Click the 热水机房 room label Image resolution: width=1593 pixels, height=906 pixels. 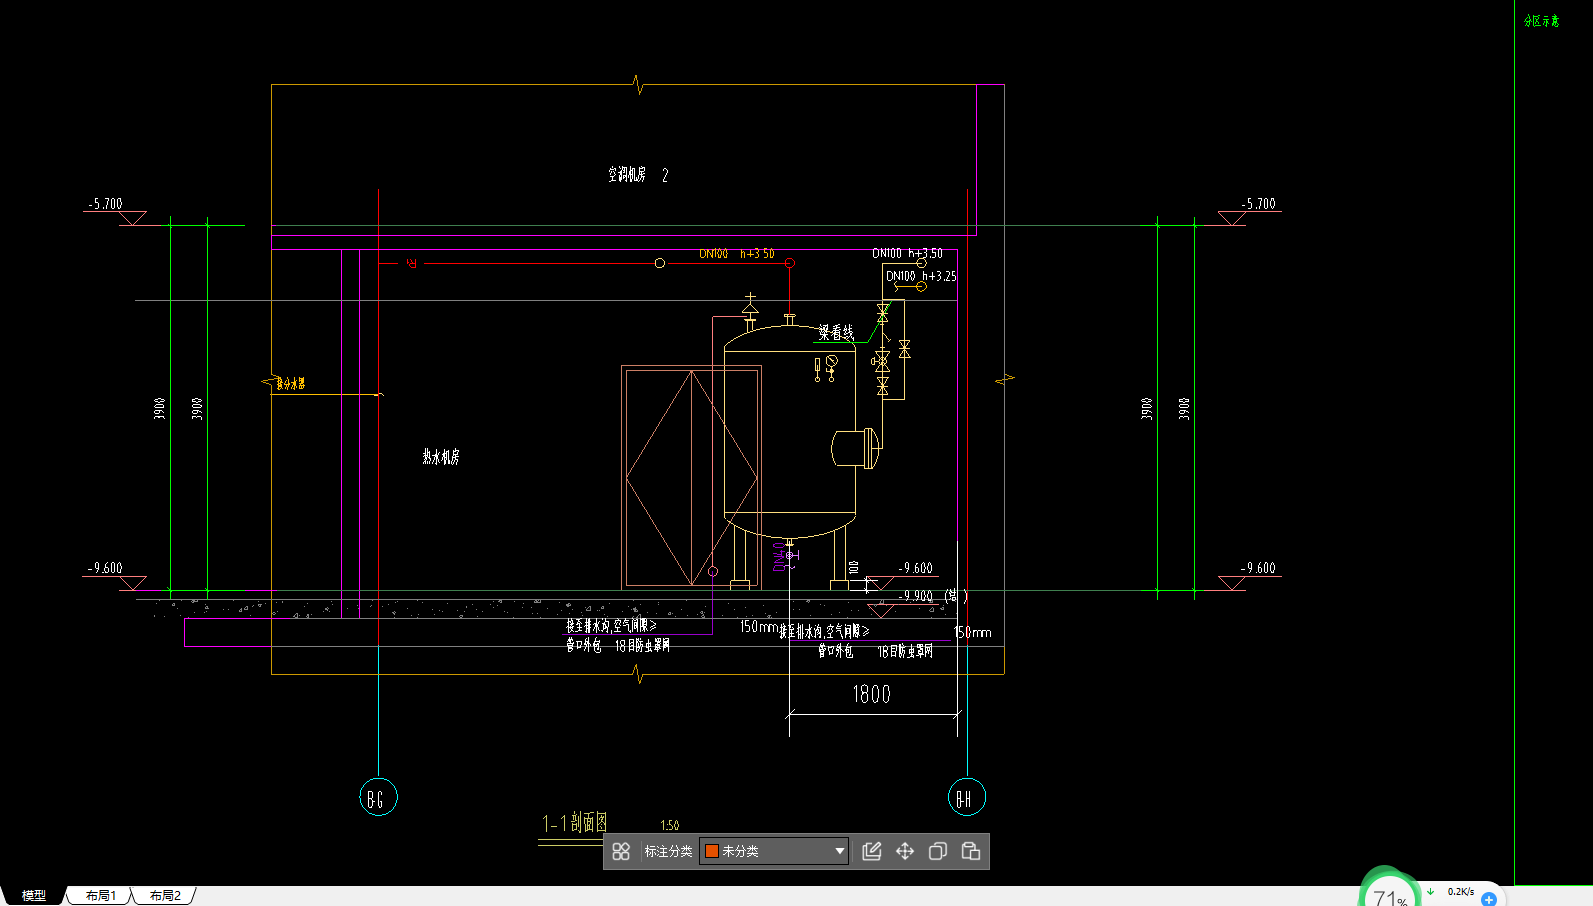point(441,457)
